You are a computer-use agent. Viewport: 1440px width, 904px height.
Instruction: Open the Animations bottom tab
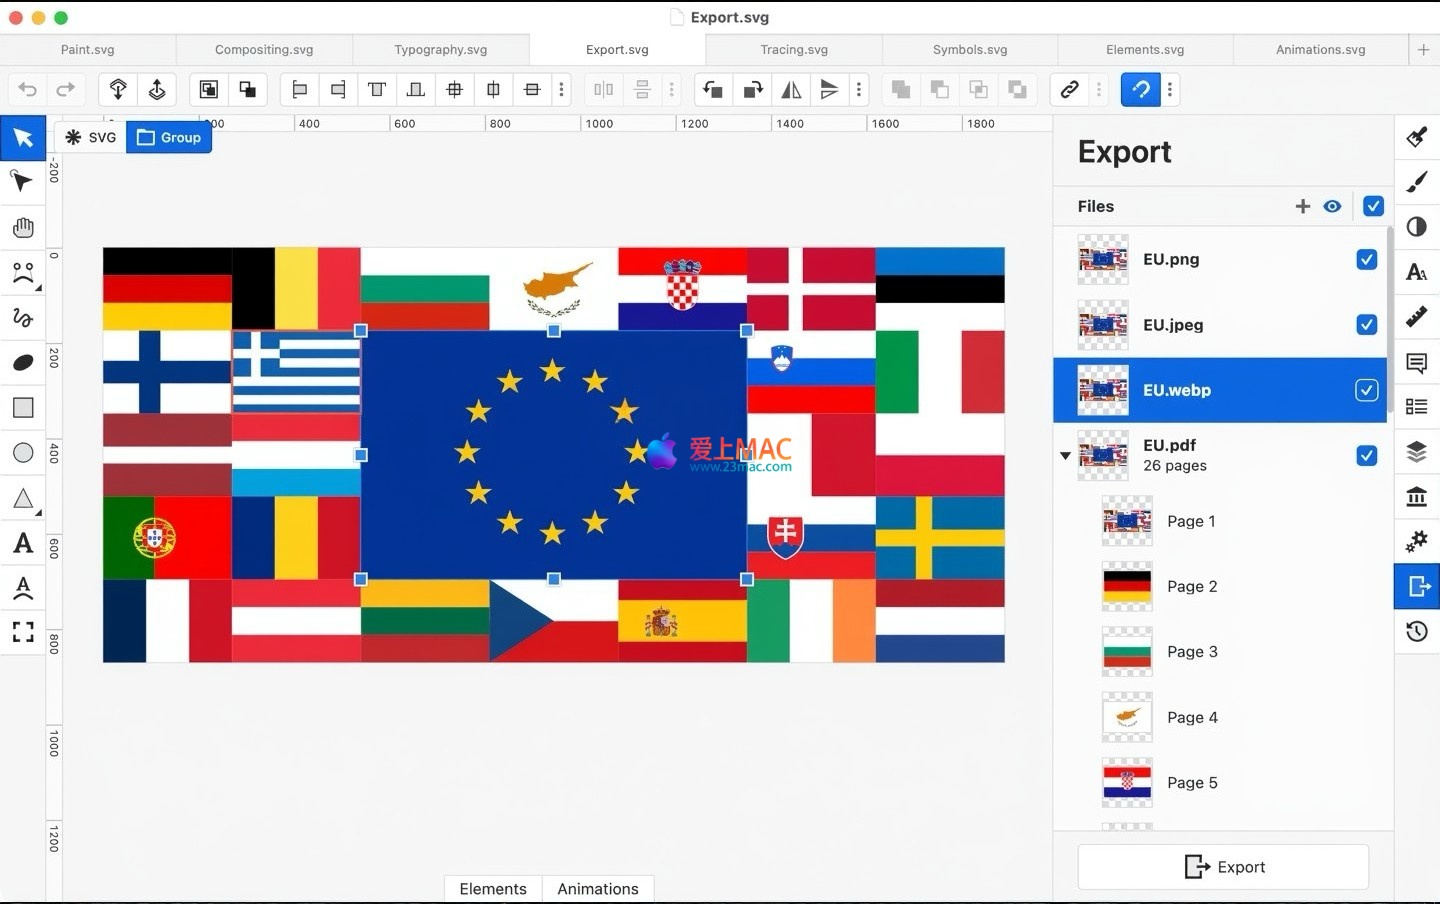tap(597, 889)
